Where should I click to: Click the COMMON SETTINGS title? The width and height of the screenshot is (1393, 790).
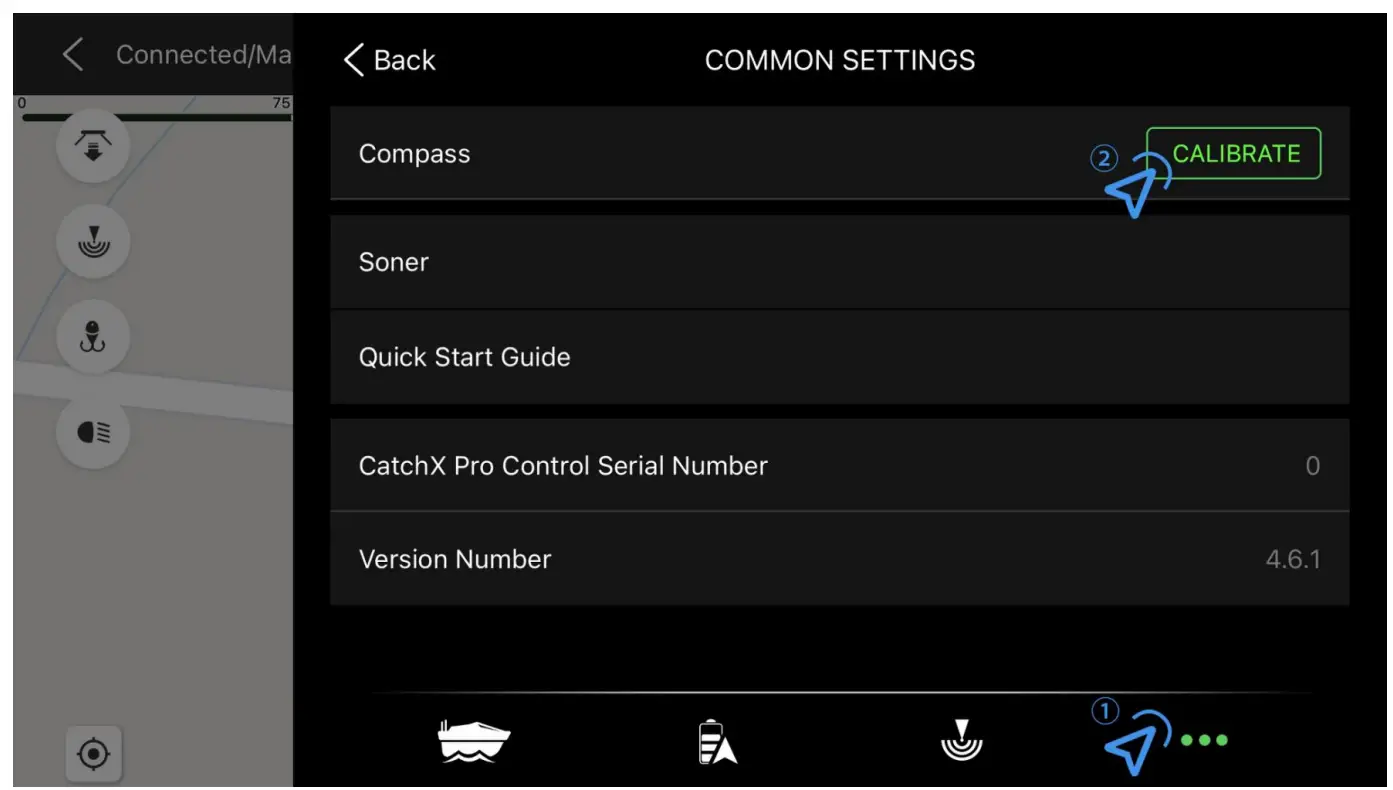[840, 60]
